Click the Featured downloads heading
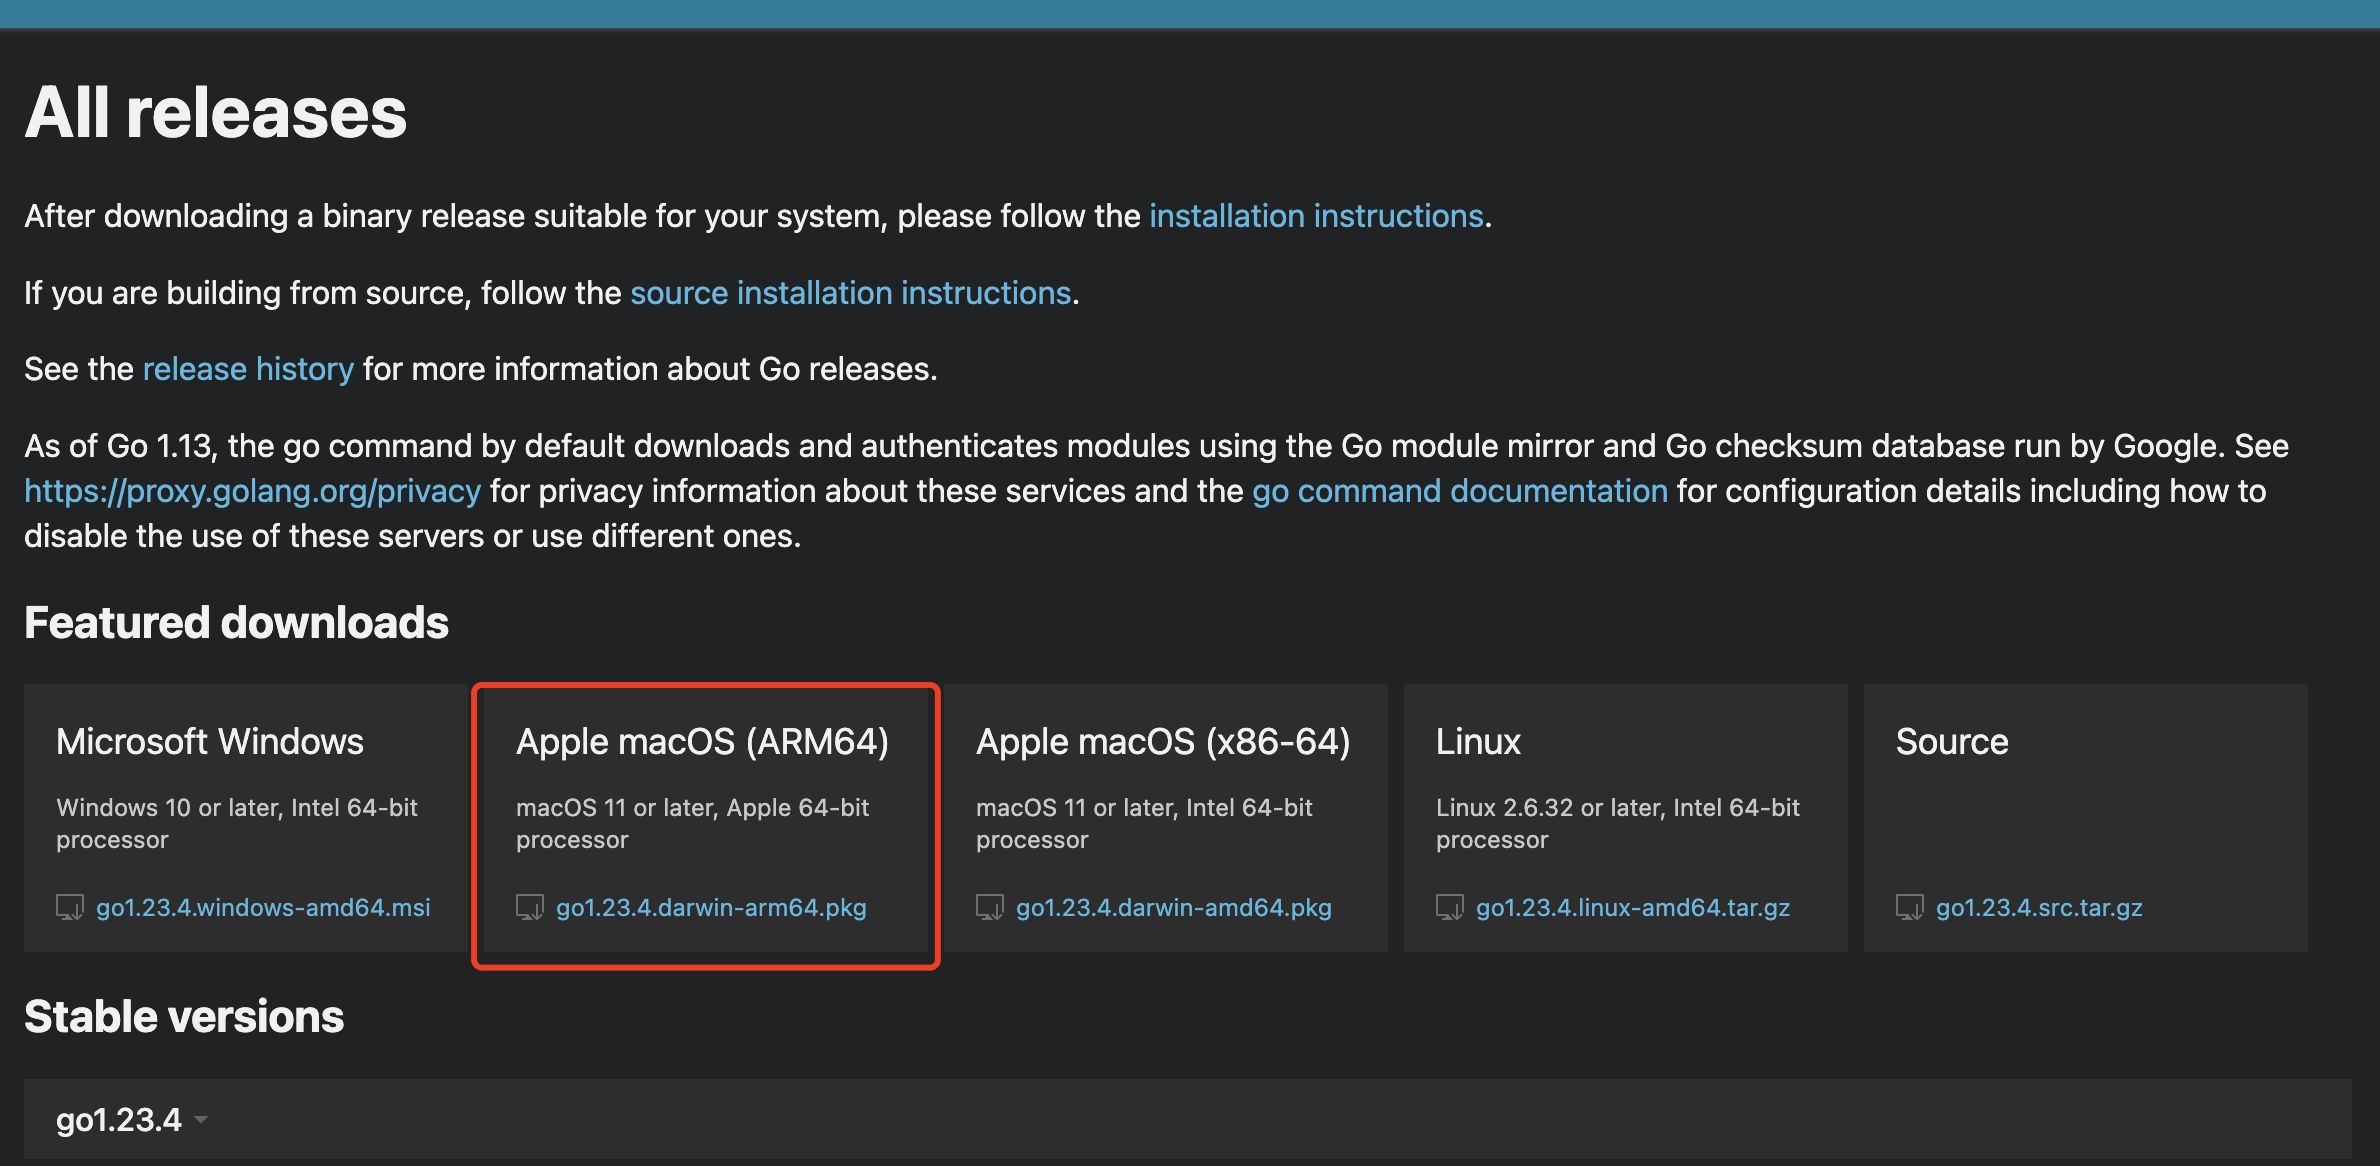 pyautogui.click(x=236, y=622)
